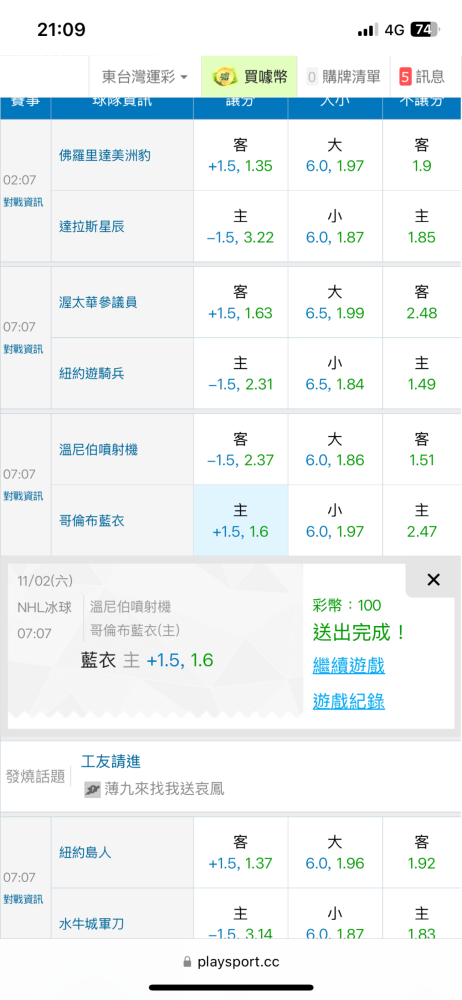Select 客 1.92 for 紐約島人

click(x=421, y=853)
